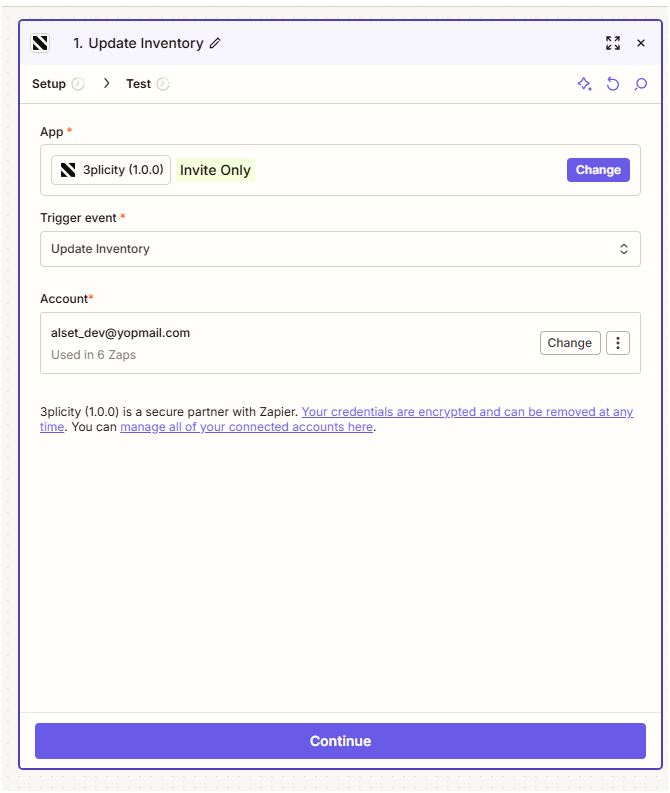Click the Test status clock icon
670x793 pixels.
click(x=163, y=84)
